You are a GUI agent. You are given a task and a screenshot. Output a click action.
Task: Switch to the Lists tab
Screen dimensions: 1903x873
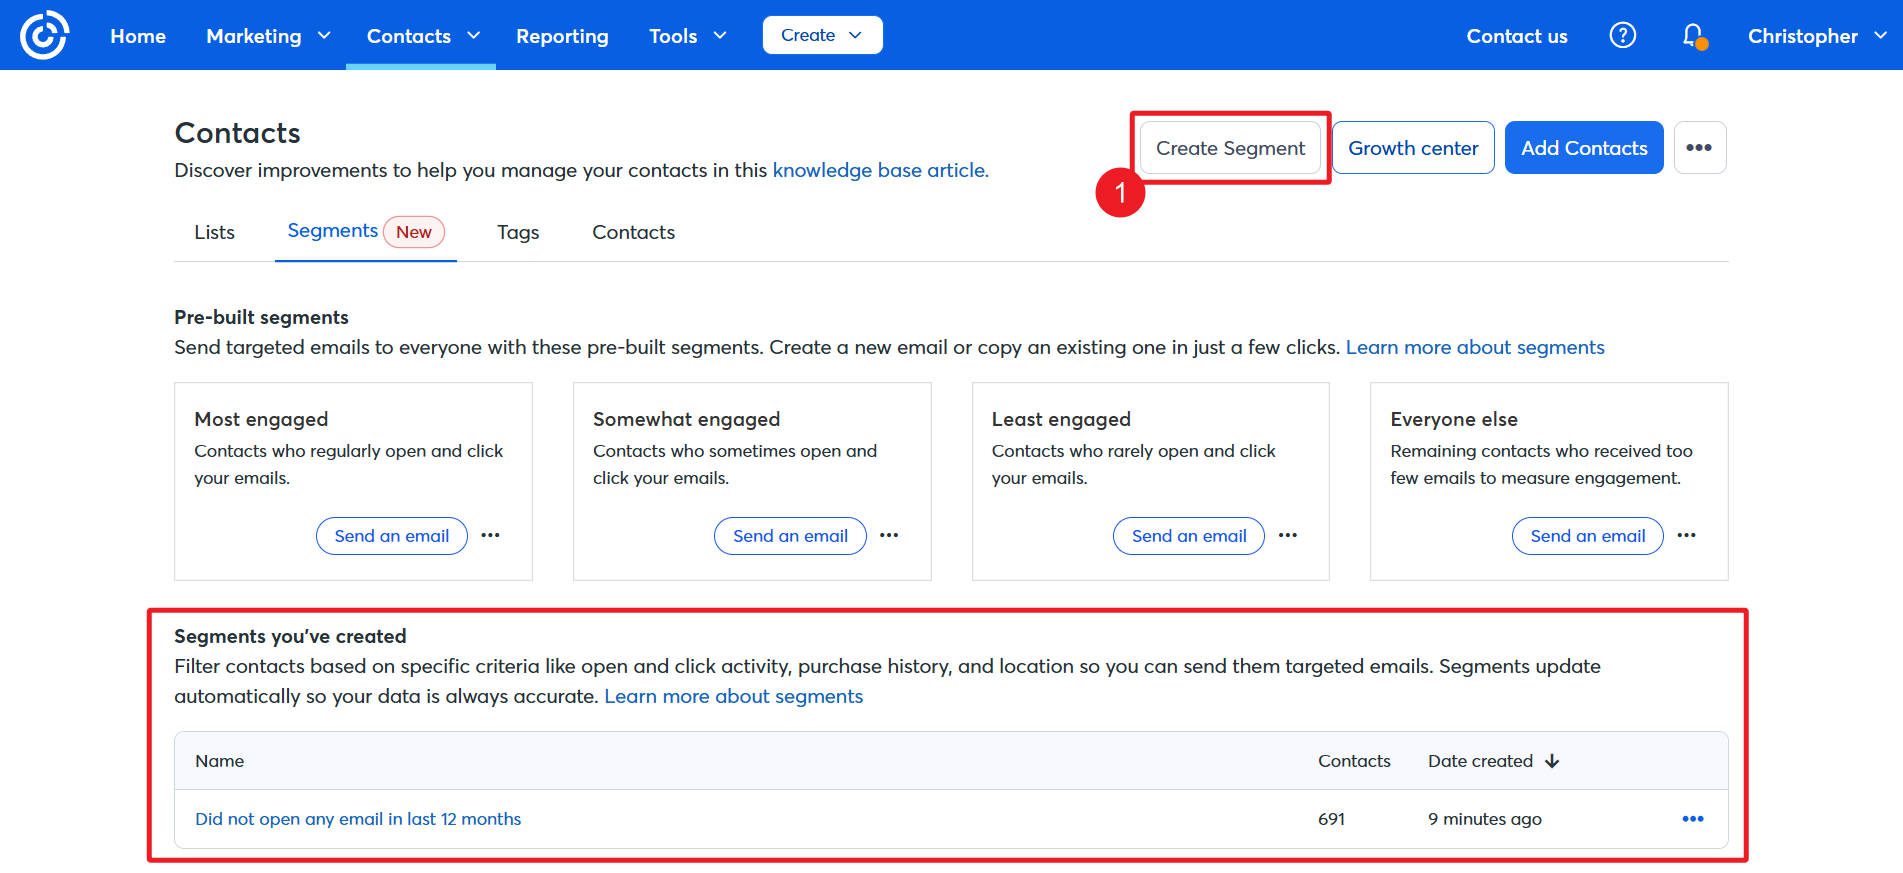(214, 232)
